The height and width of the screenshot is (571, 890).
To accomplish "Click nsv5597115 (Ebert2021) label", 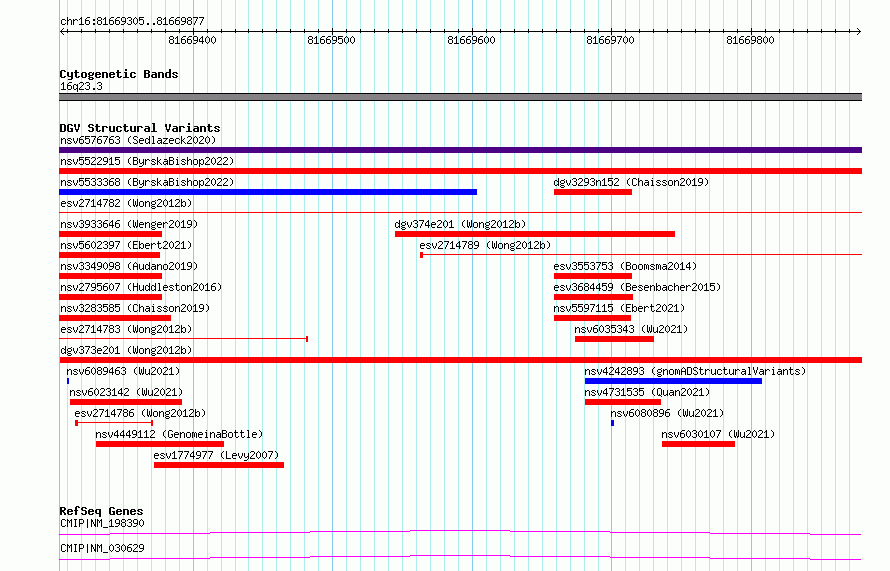I will tap(619, 308).
